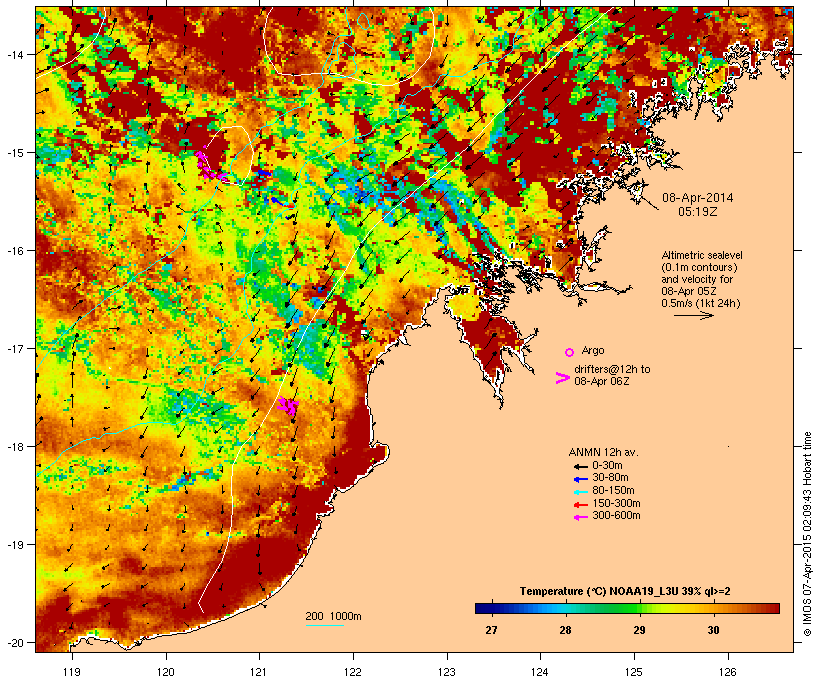Click longitude axis label 119
Screen dimensions: 820x680
tap(72, 672)
